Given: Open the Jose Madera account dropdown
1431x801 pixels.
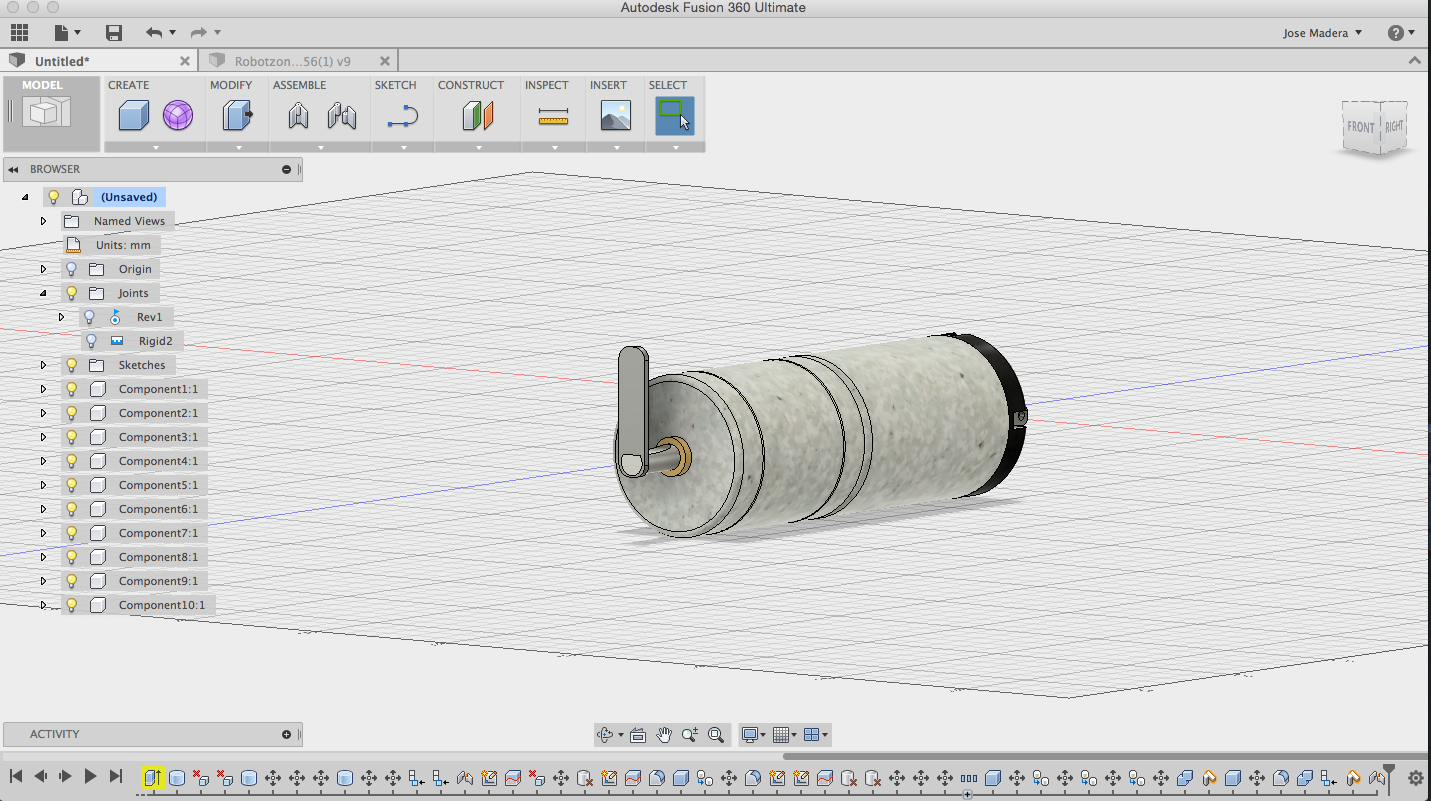Looking at the screenshot, I should click(1322, 33).
